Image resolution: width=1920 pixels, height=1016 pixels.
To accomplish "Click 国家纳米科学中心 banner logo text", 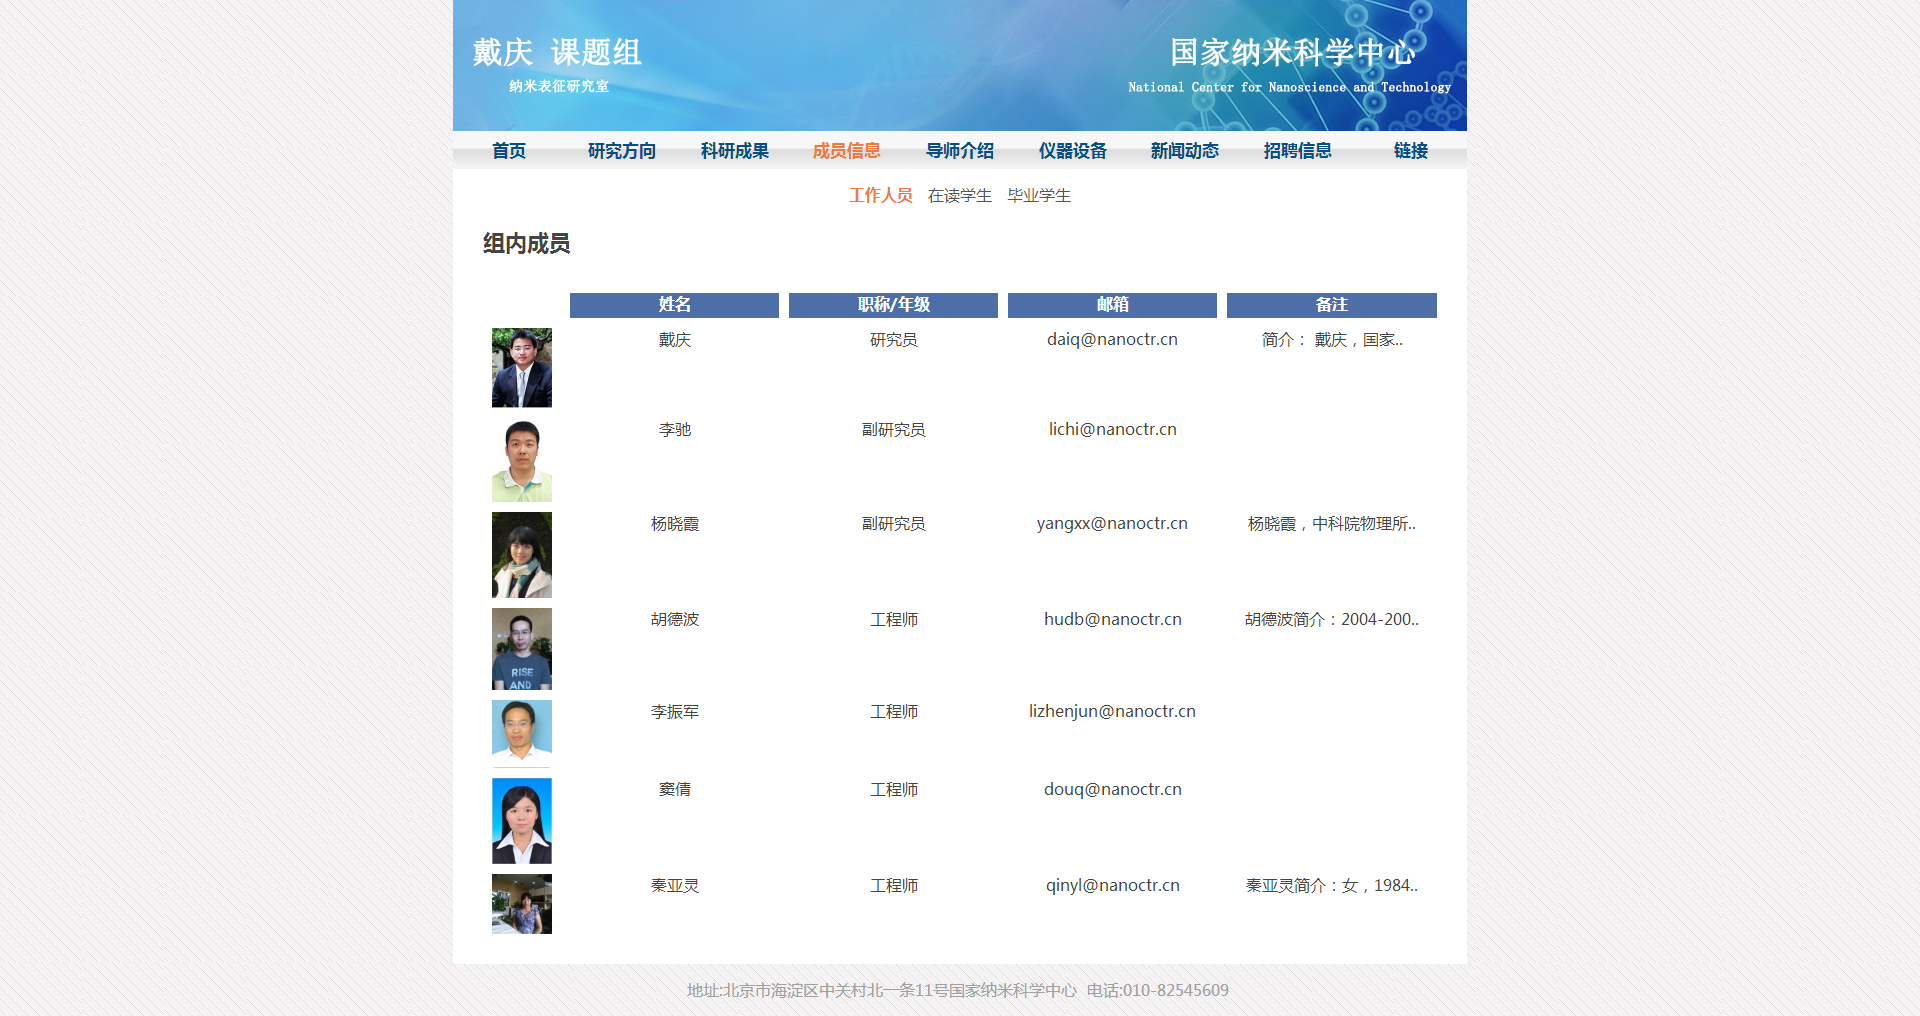I will click(1293, 52).
